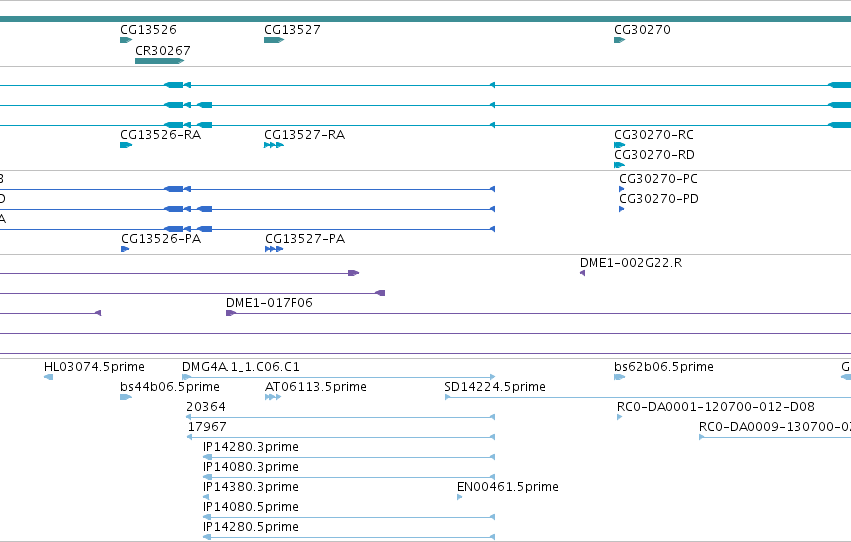The width and height of the screenshot is (851, 542).
Task: Click the CG13527-PA triple-arrow protein glyph
Action: tap(274, 249)
